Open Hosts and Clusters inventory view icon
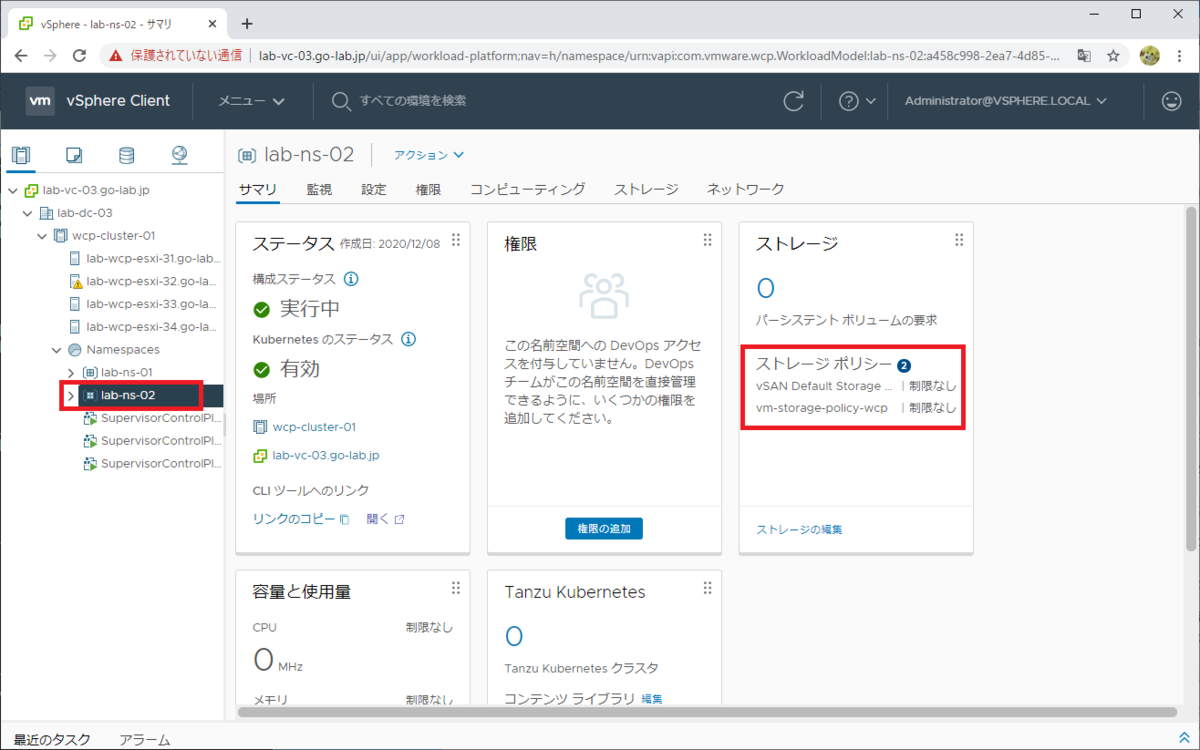Image resolution: width=1200 pixels, height=750 pixels. coord(21,155)
